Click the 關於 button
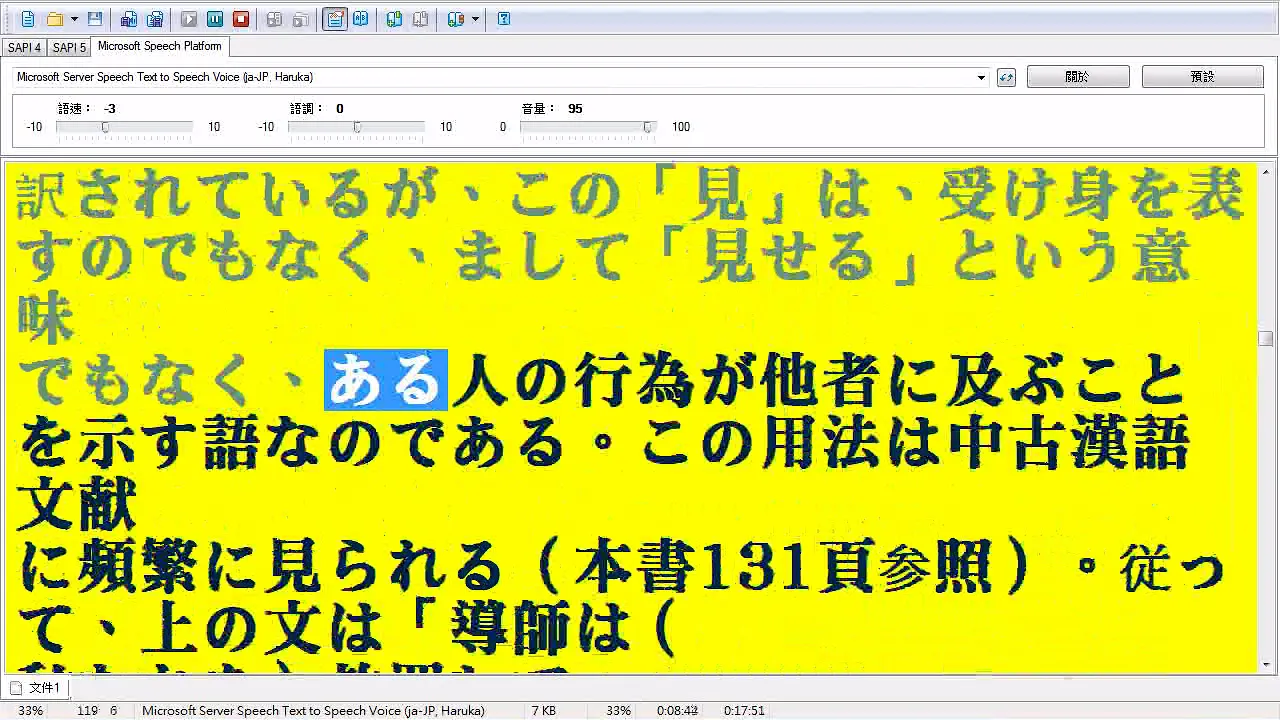The height and width of the screenshot is (720, 1280). tap(1078, 77)
